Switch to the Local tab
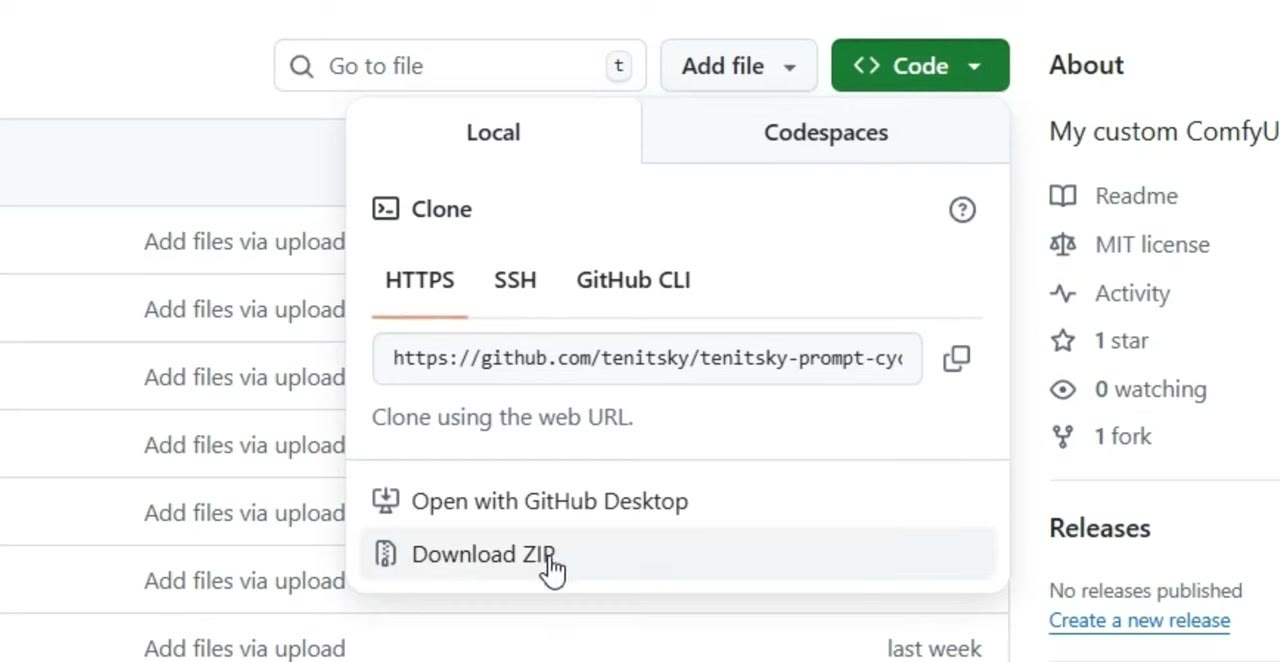This screenshot has height=662, width=1280. tap(493, 132)
